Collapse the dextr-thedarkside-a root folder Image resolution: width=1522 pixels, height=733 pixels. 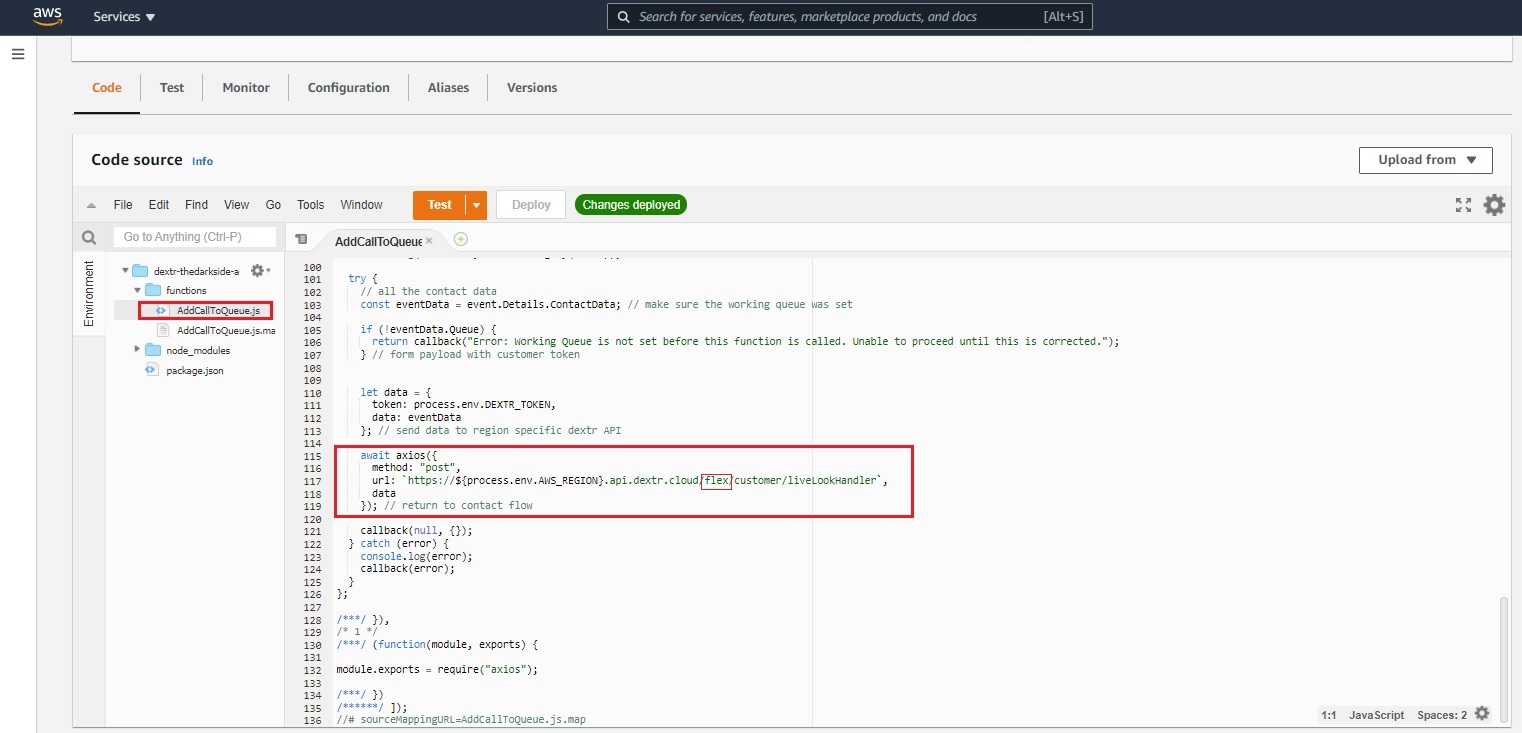(125, 271)
